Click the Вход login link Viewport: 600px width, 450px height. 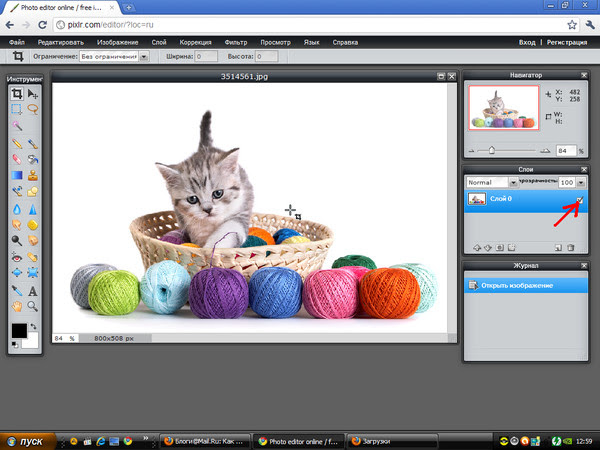527,42
